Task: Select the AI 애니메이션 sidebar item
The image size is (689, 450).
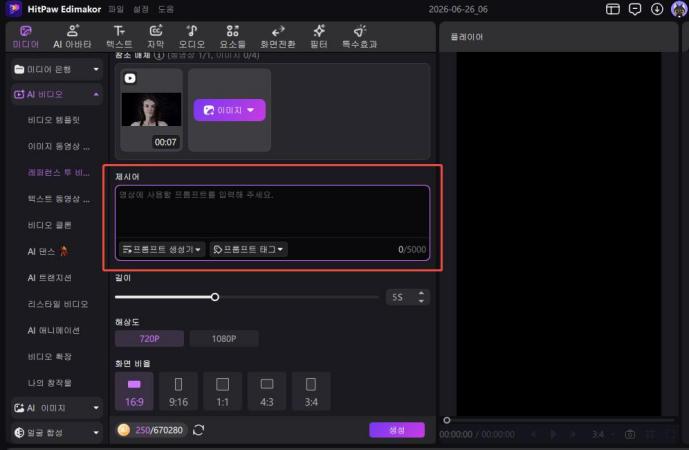Action: (x=54, y=330)
